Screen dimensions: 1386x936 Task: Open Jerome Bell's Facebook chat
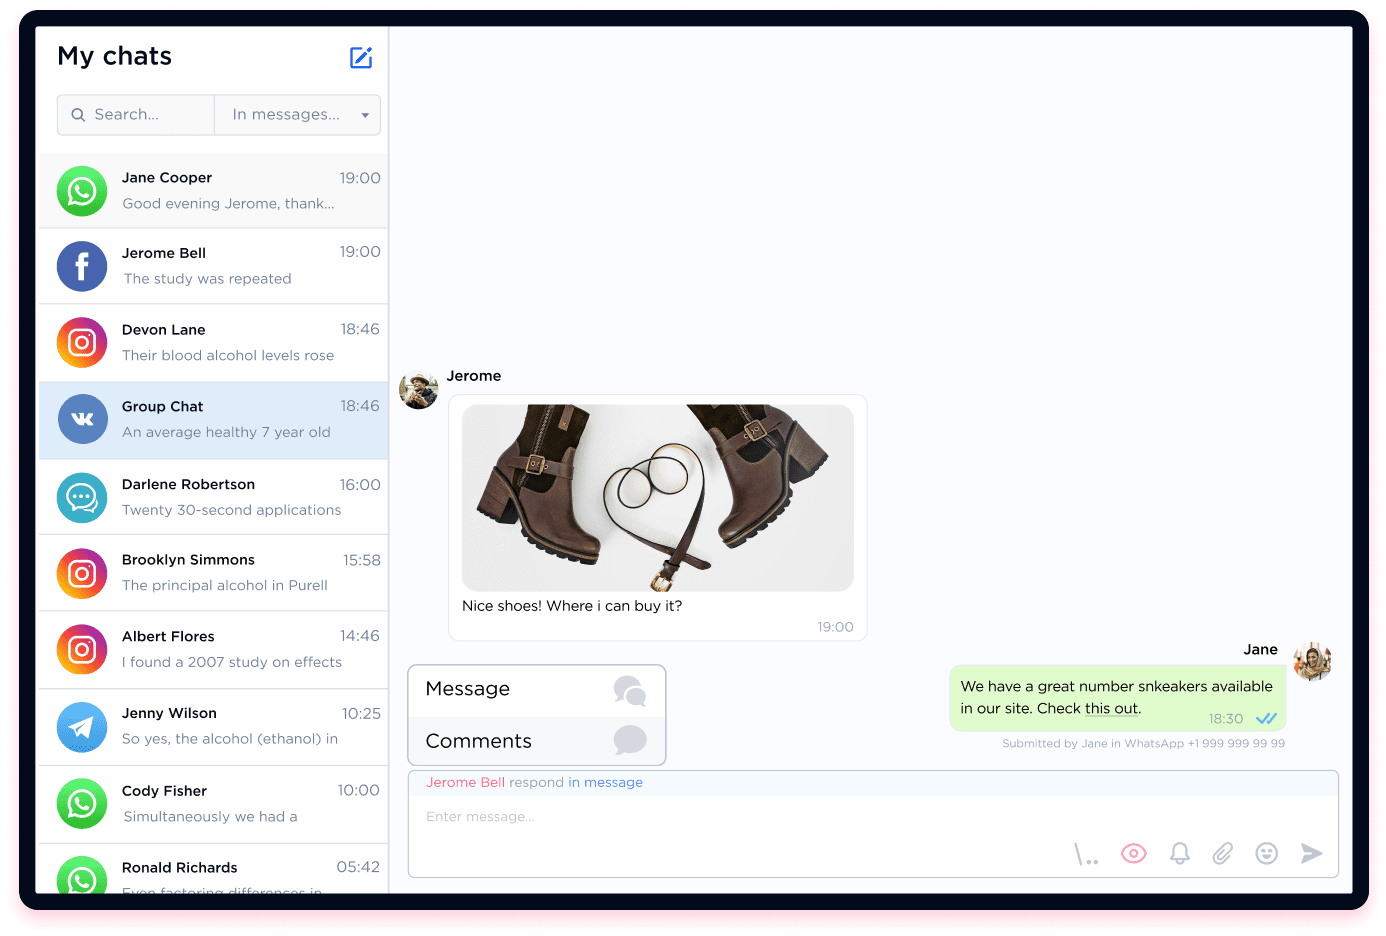pyautogui.click(x=213, y=266)
